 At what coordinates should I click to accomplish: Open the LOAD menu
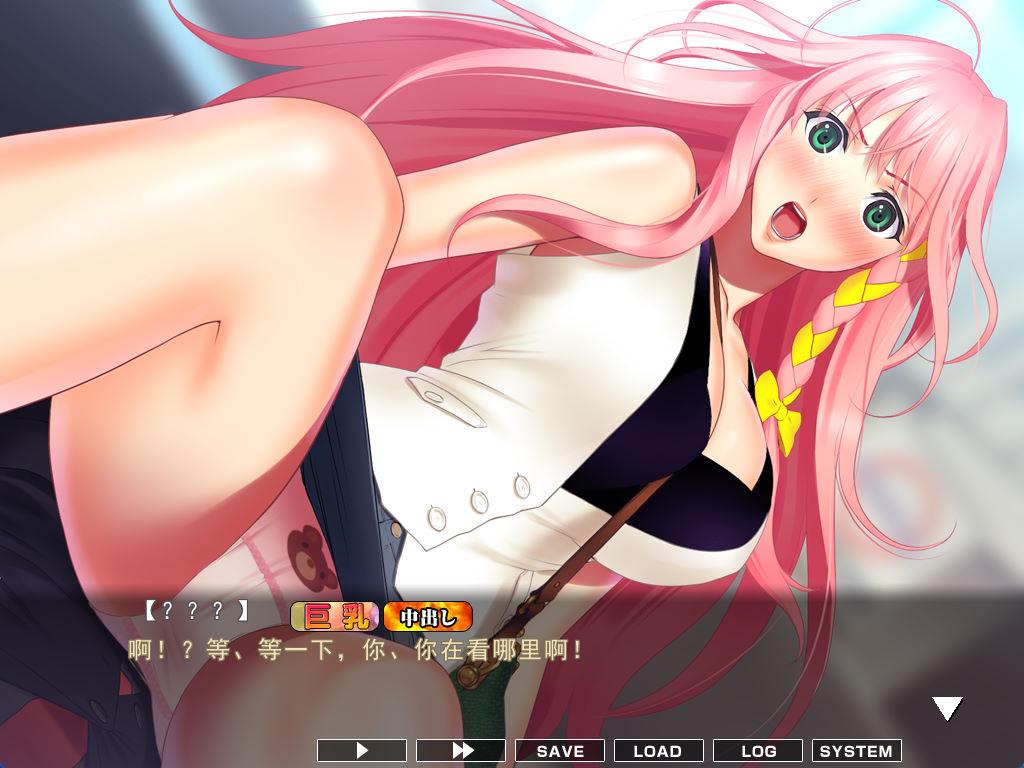pyautogui.click(x=658, y=750)
